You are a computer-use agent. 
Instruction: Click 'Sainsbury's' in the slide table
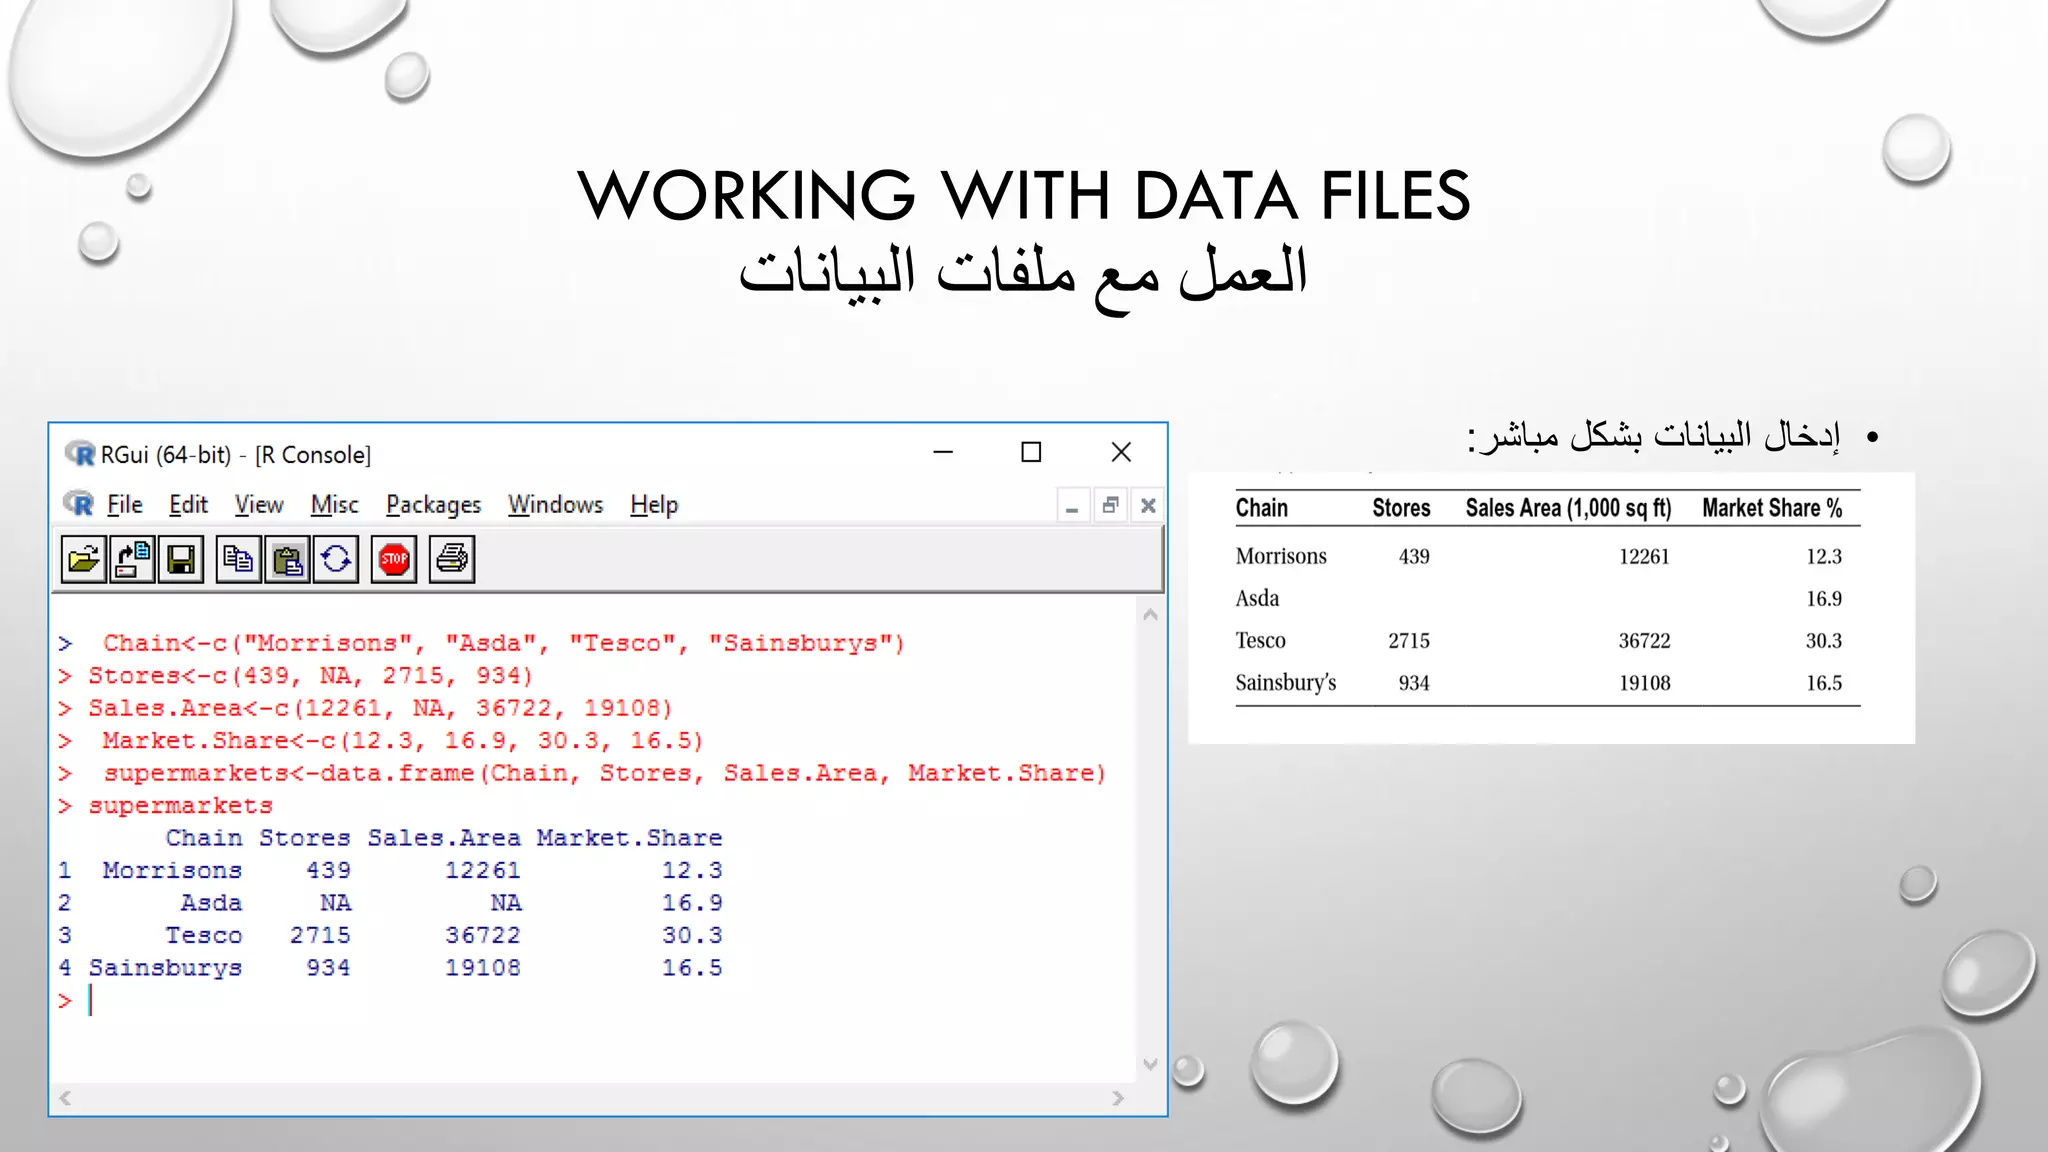coord(1286,683)
